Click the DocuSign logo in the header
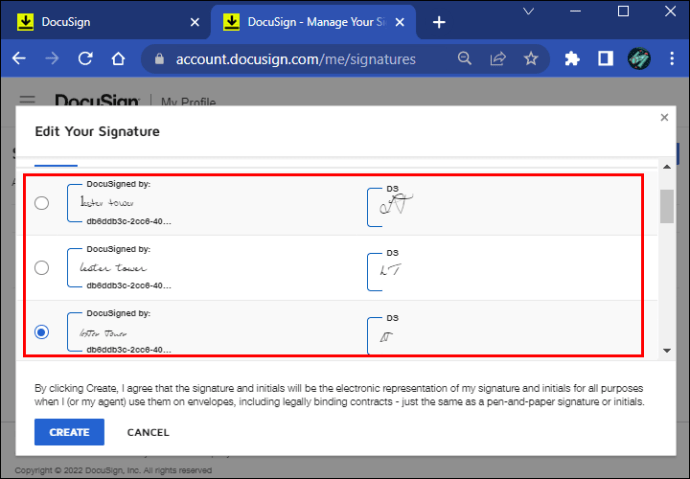Viewport: 690px width, 479px height. (x=97, y=100)
